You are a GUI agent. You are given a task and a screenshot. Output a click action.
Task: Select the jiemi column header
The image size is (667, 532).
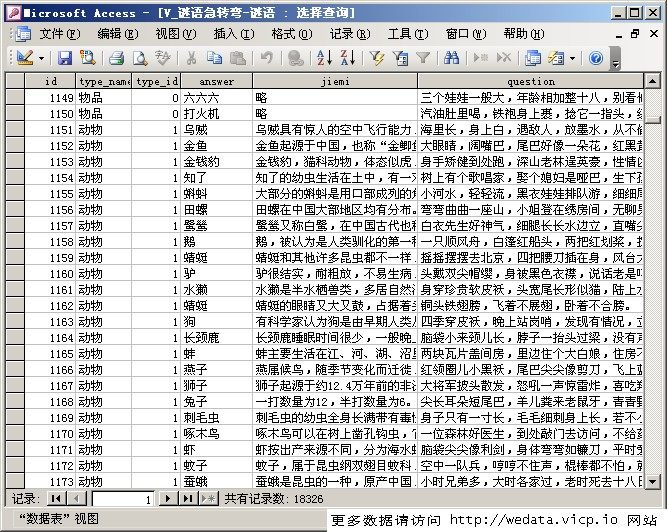335,81
